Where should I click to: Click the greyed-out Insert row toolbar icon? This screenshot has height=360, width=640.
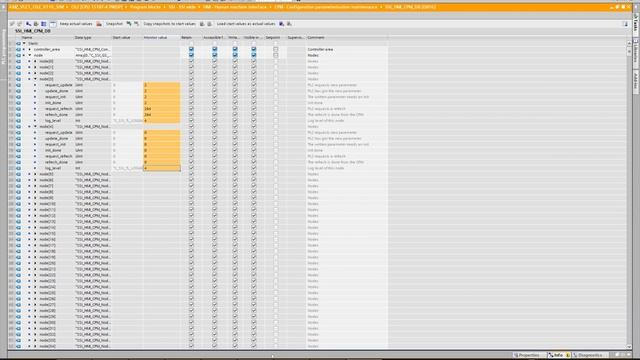click(12, 24)
